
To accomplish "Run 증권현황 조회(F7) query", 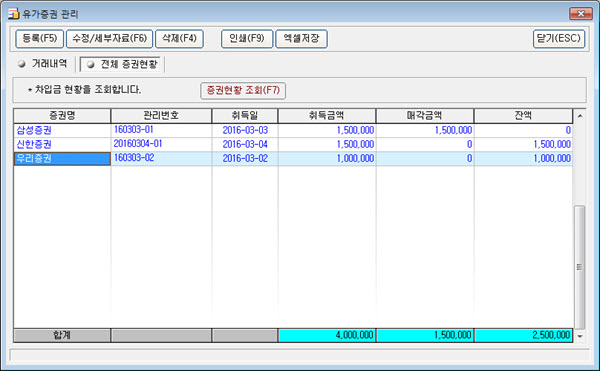I will click(243, 91).
